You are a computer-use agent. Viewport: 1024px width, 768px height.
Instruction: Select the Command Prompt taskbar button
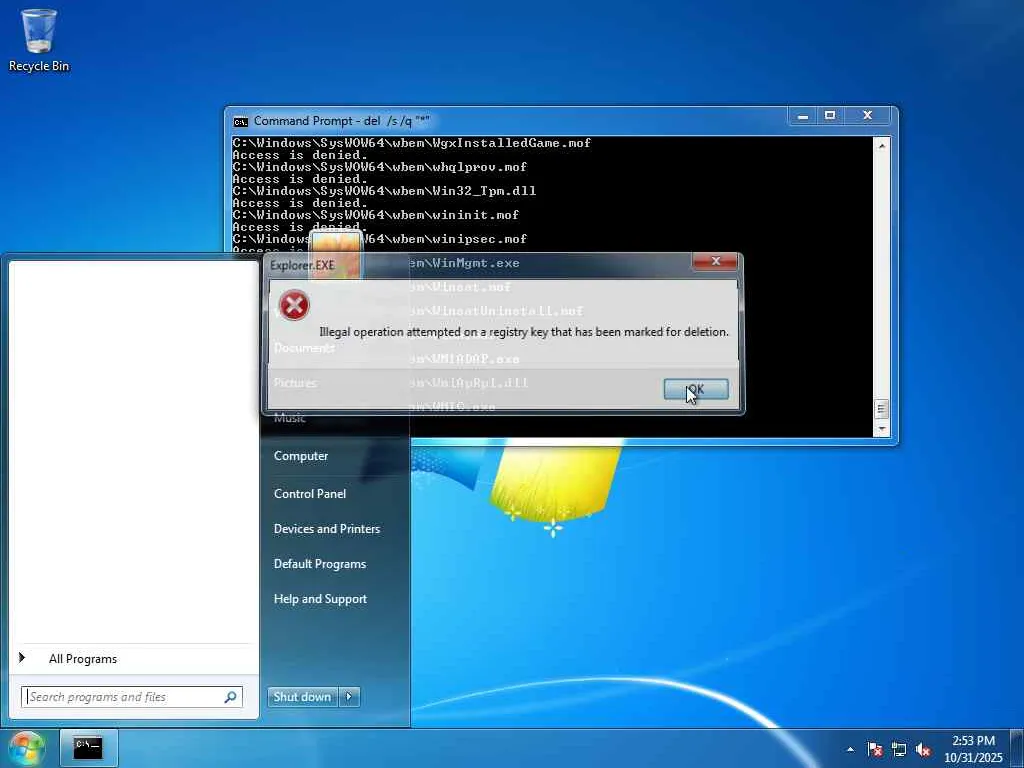[x=89, y=748]
